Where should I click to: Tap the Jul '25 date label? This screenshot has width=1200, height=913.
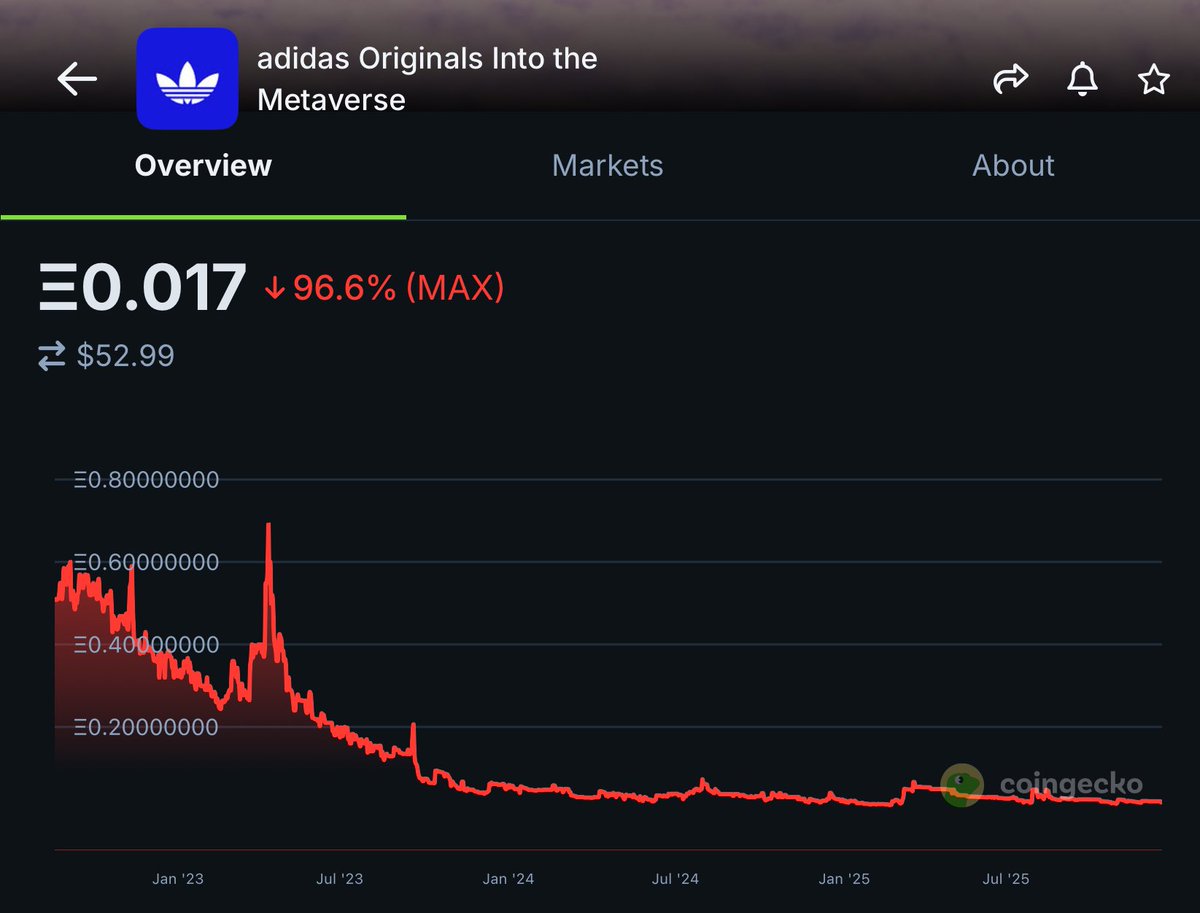click(x=1006, y=879)
